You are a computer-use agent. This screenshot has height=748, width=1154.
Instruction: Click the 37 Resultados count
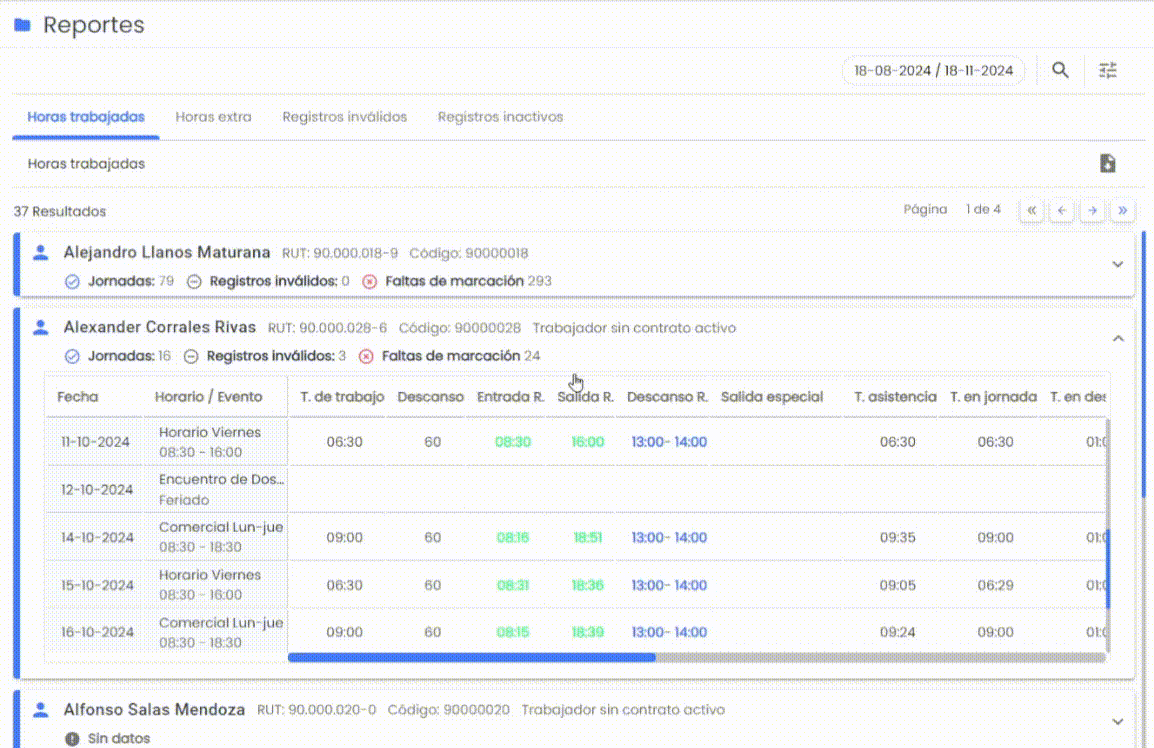(x=60, y=211)
